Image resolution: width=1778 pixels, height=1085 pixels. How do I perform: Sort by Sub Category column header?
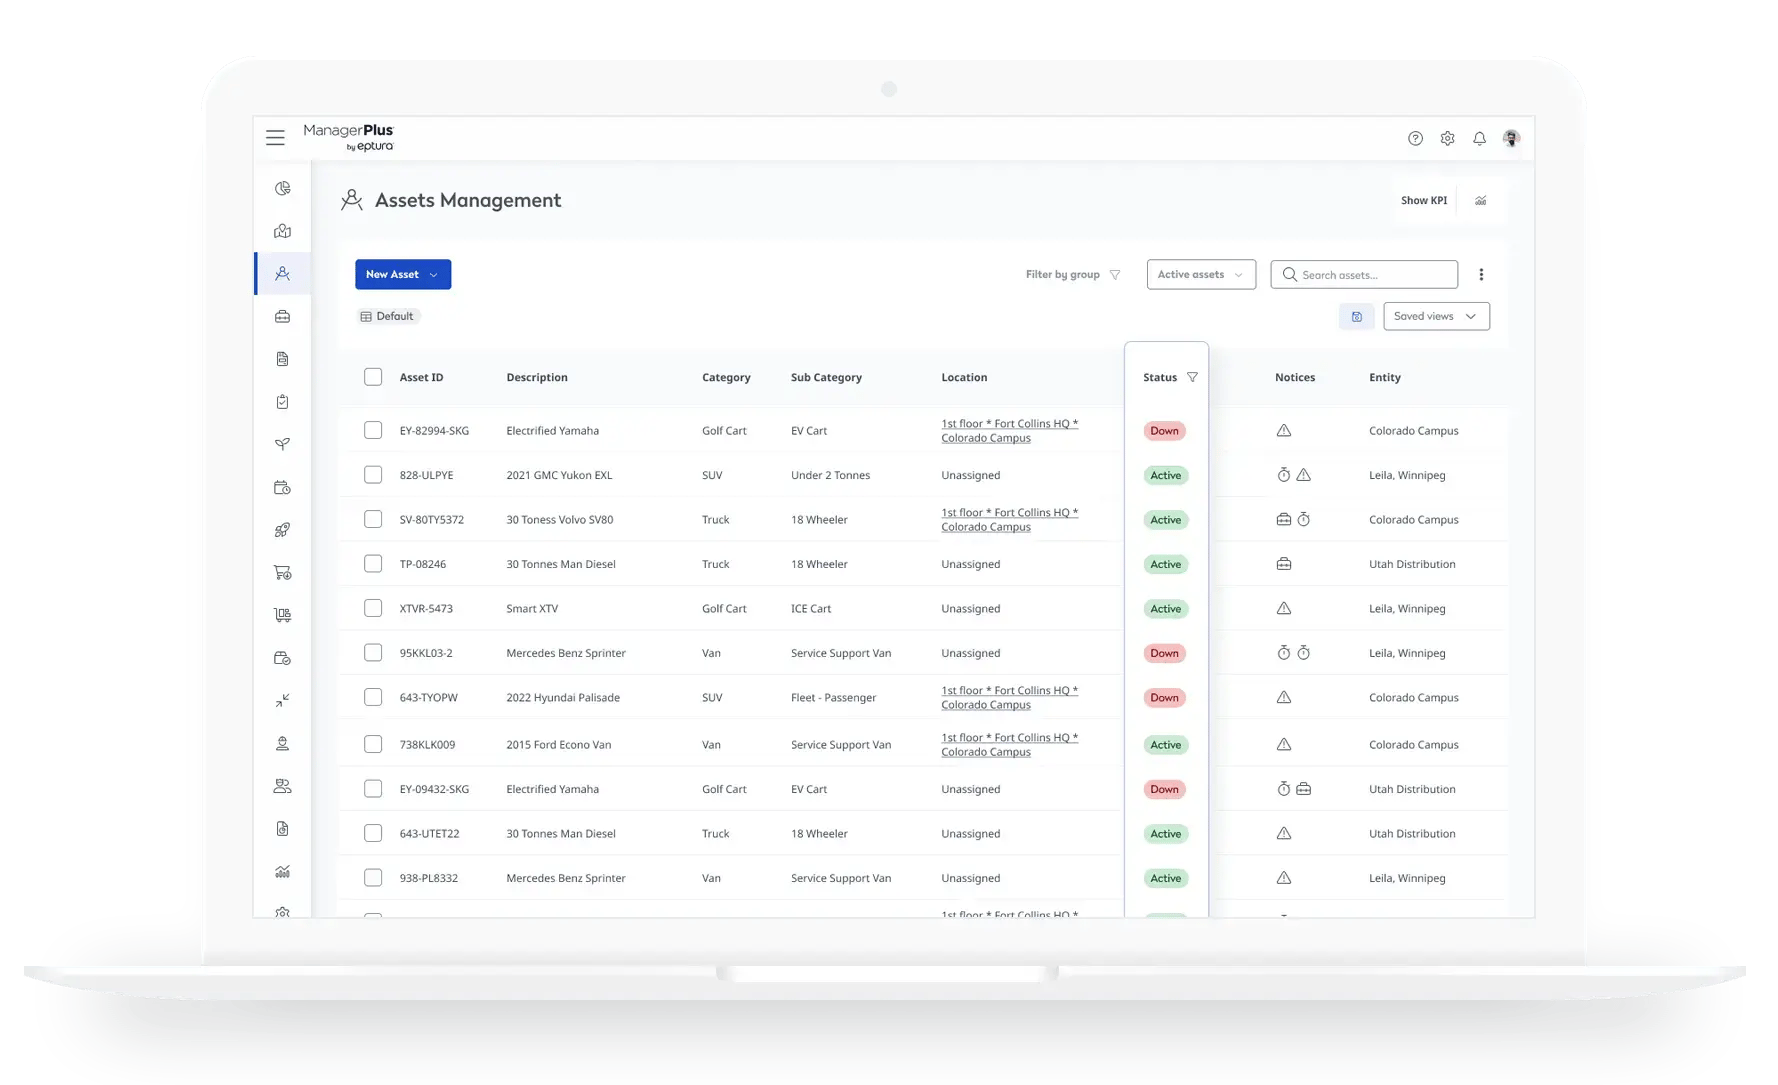(x=826, y=377)
